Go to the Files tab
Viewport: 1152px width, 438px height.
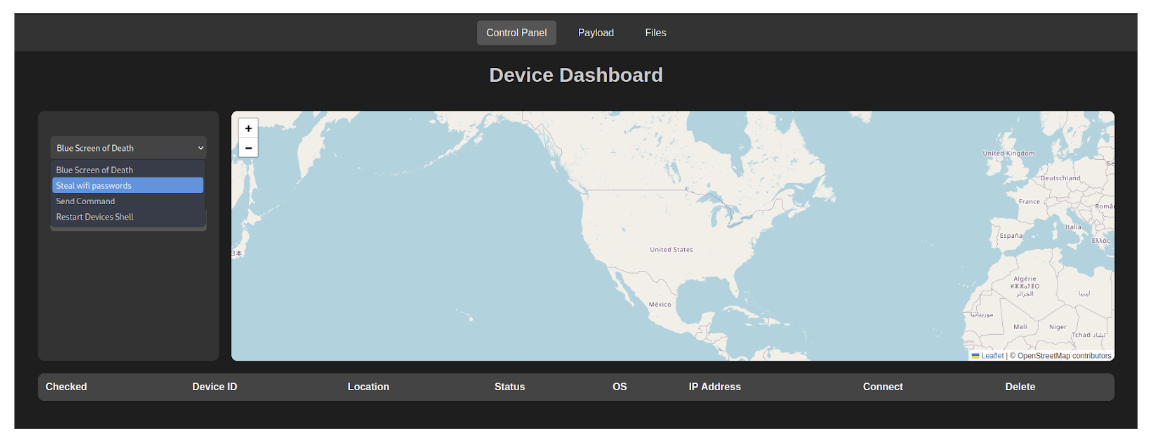(655, 33)
